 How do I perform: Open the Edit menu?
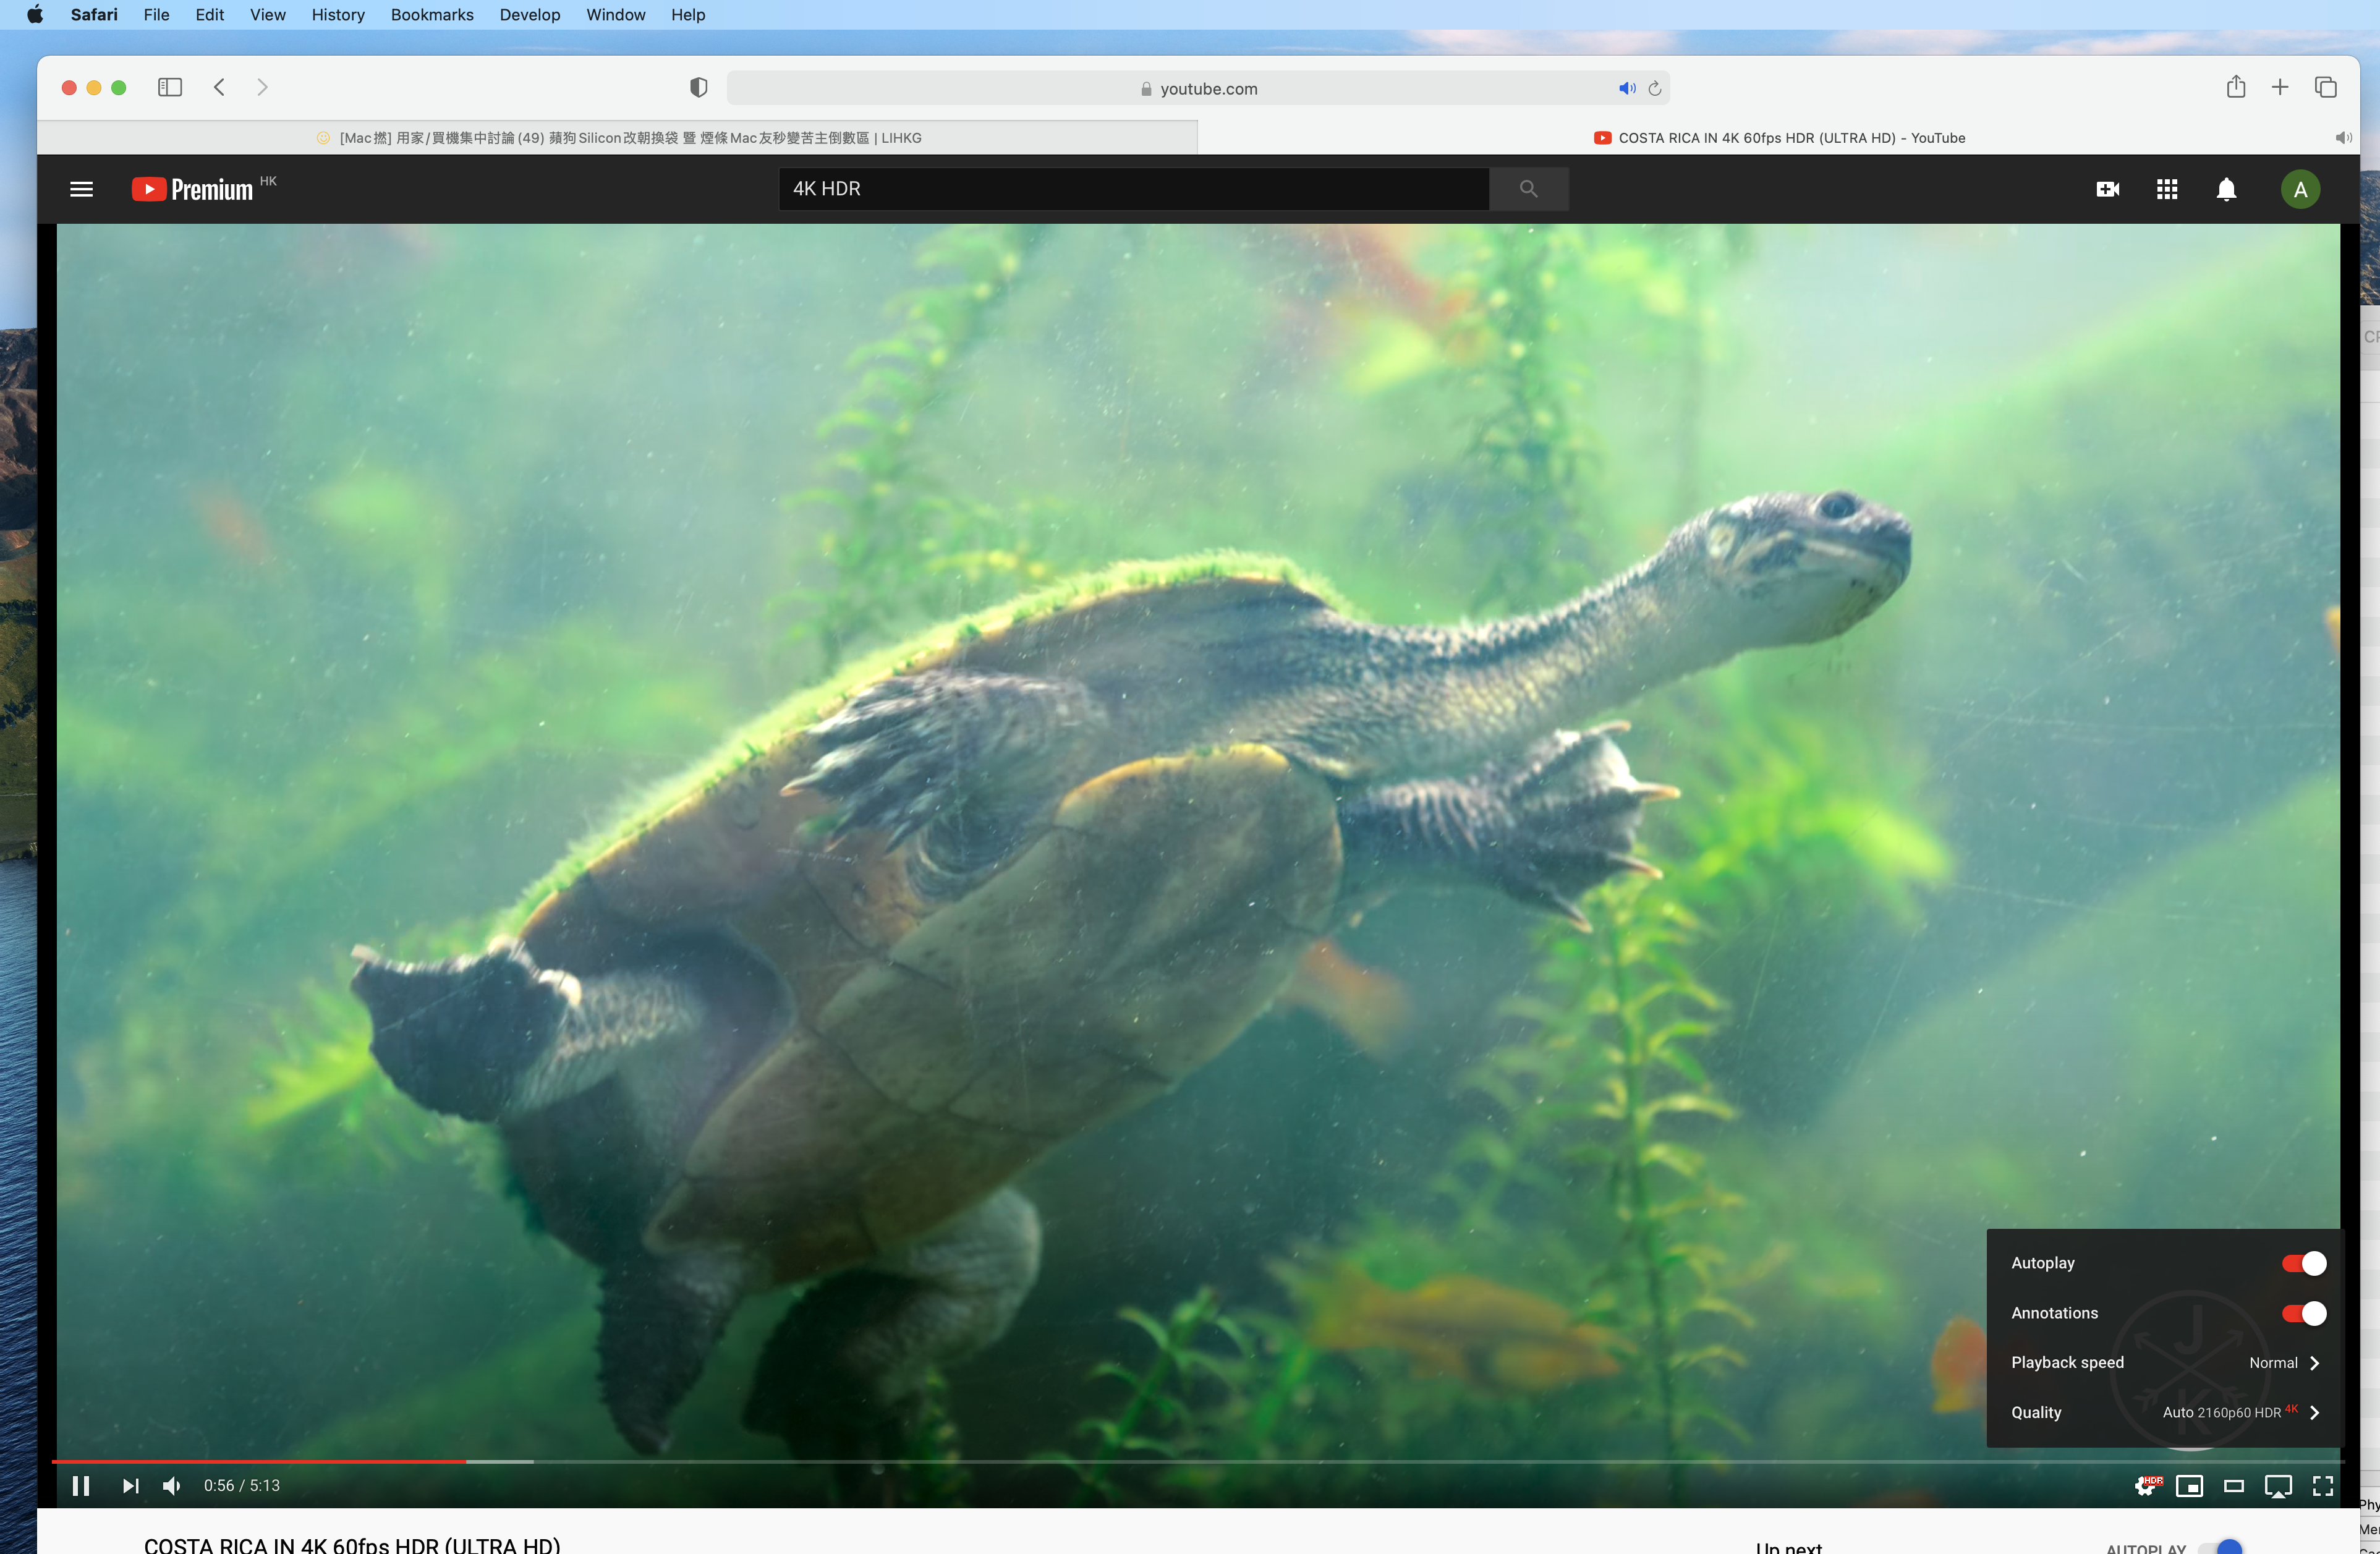click(x=209, y=14)
